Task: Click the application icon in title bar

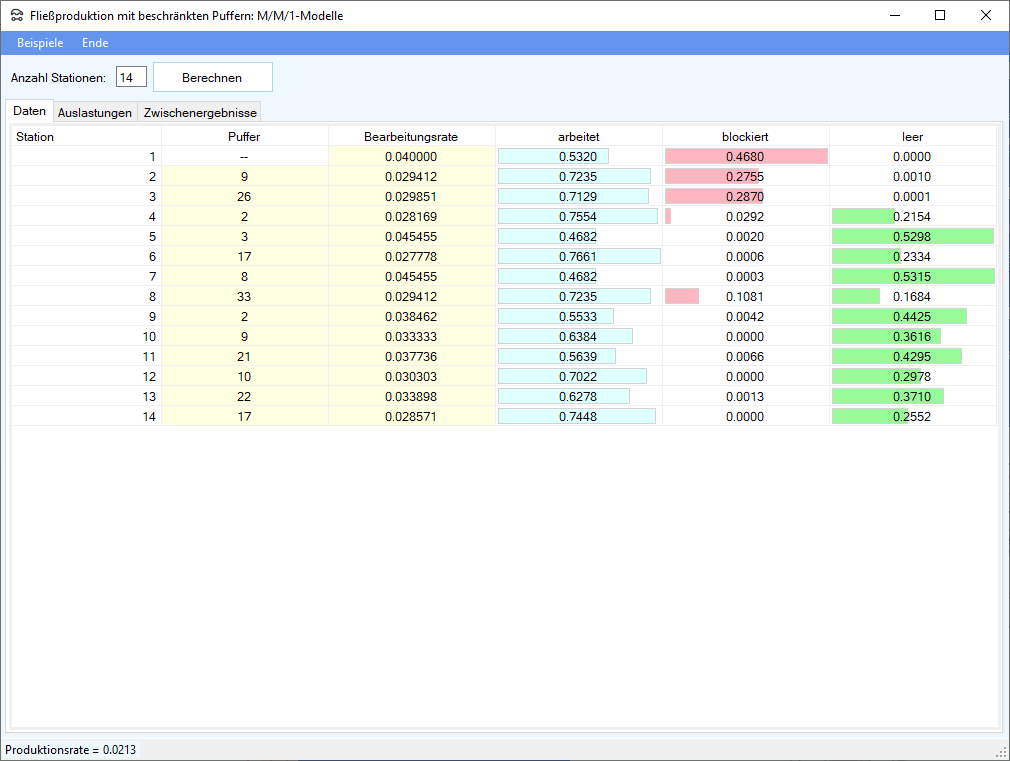Action: click(17, 16)
